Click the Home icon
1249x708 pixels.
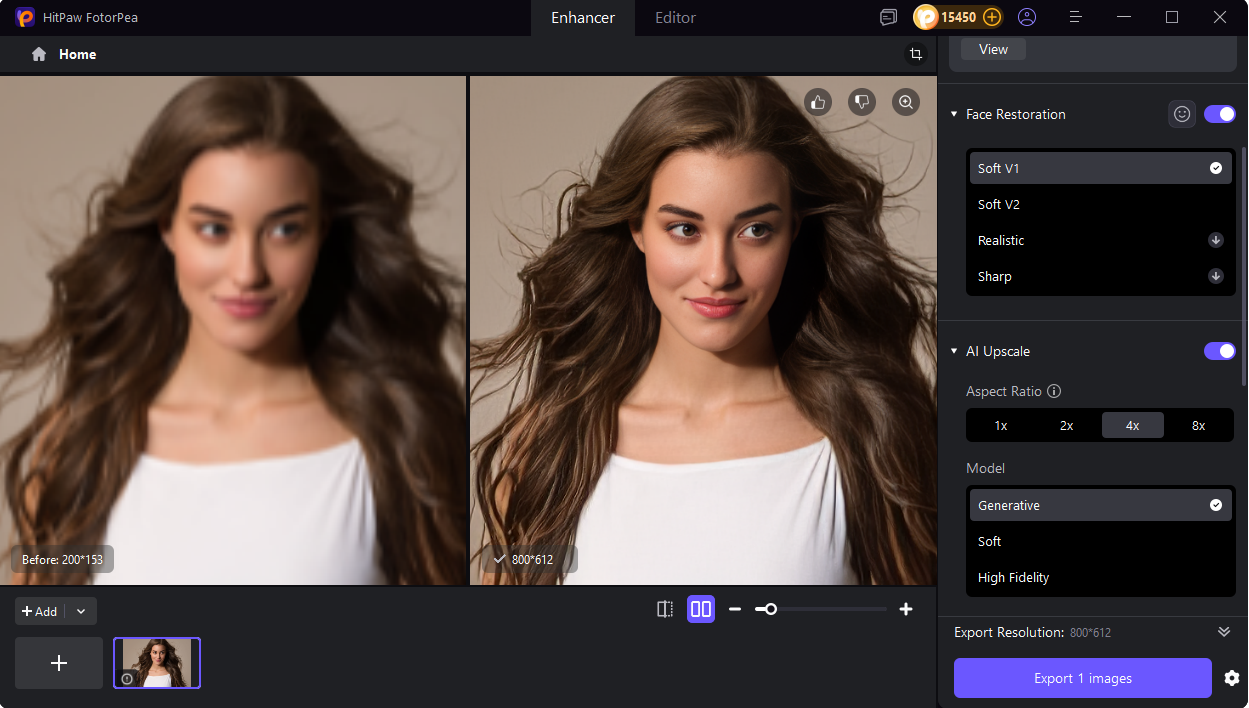click(38, 54)
